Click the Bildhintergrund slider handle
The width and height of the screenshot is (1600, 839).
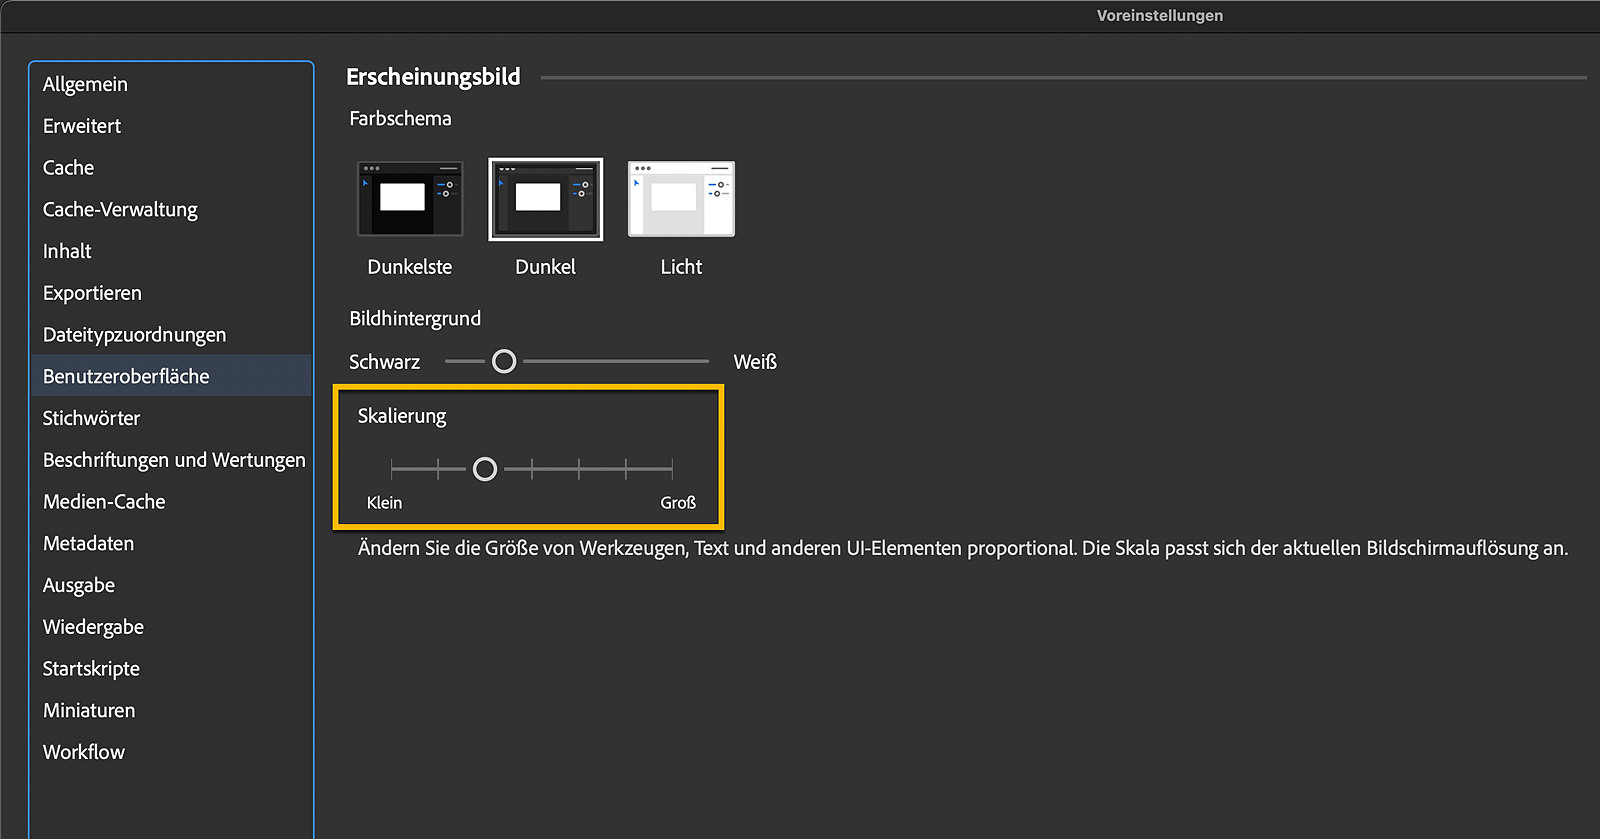pyautogui.click(x=504, y=361)
